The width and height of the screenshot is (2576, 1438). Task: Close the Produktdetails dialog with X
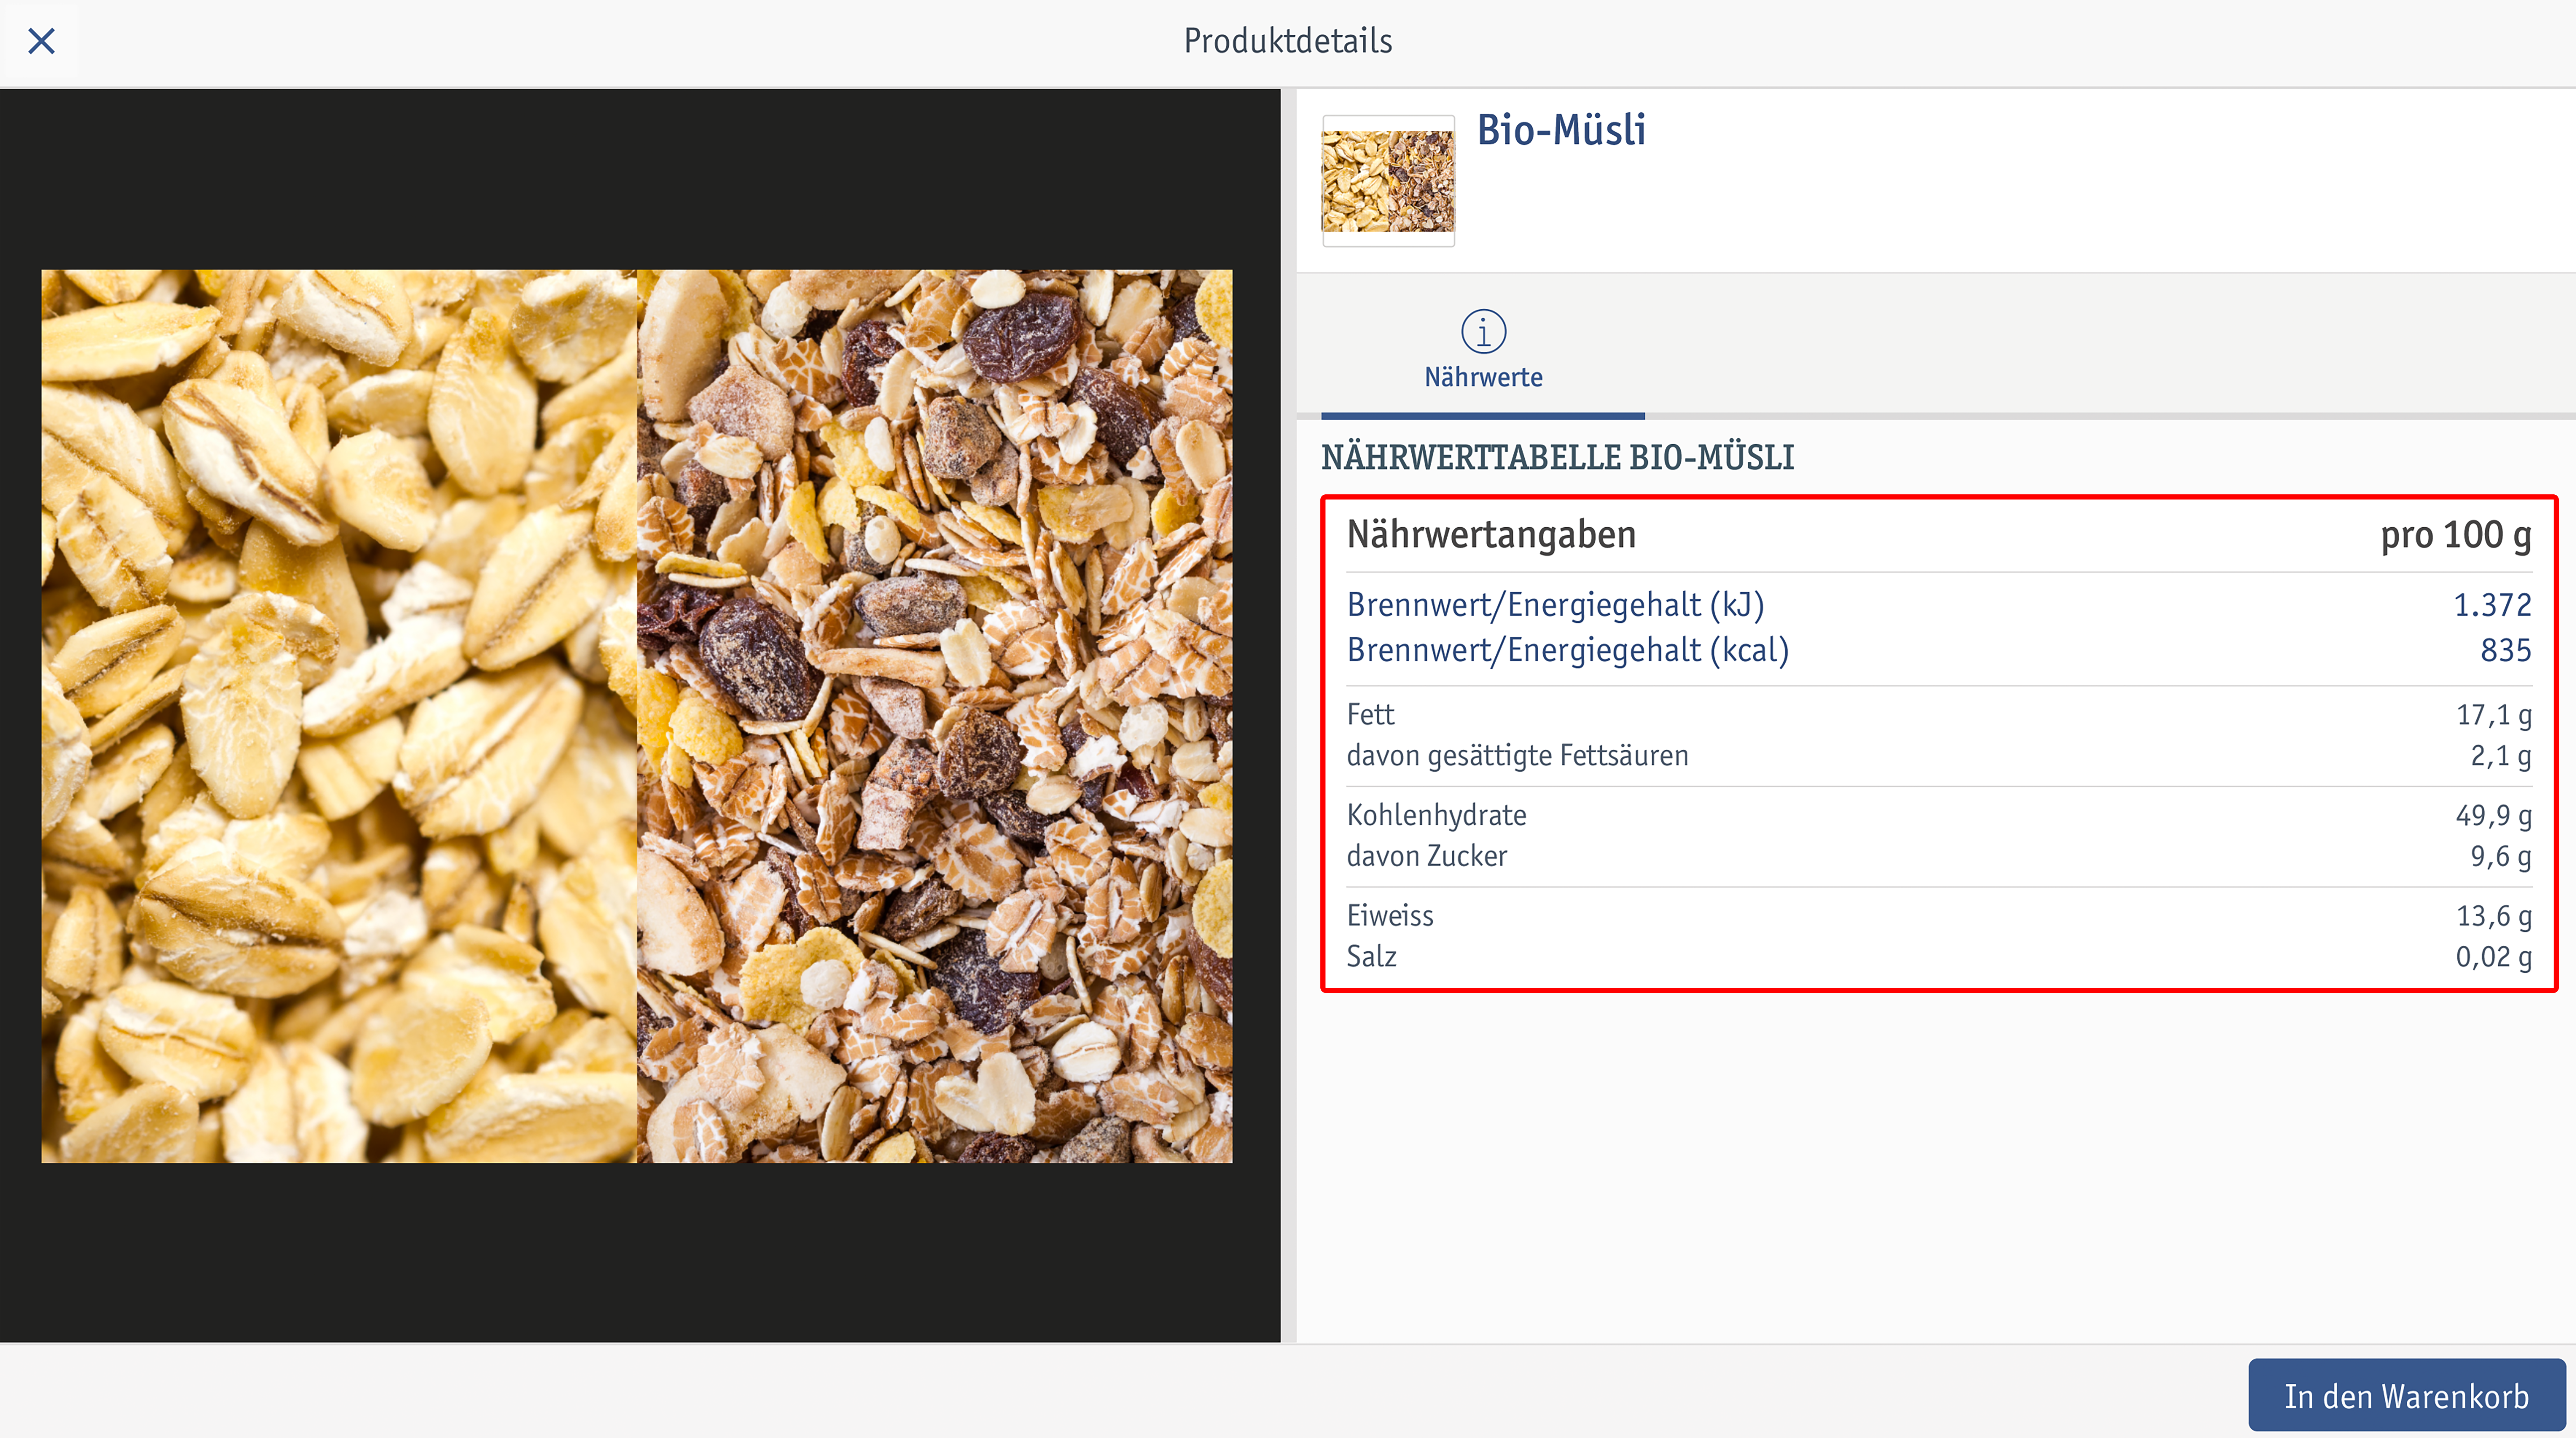pos(41,41)
